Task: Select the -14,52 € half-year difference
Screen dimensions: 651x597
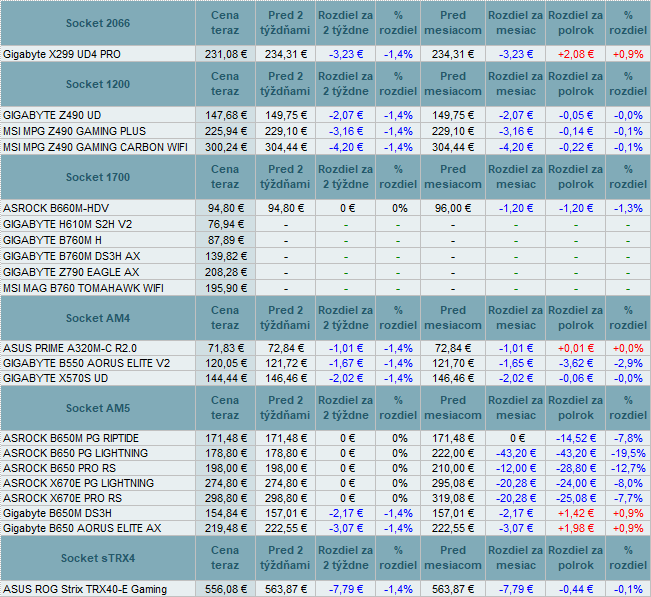Action: click(x=575, y=438)
